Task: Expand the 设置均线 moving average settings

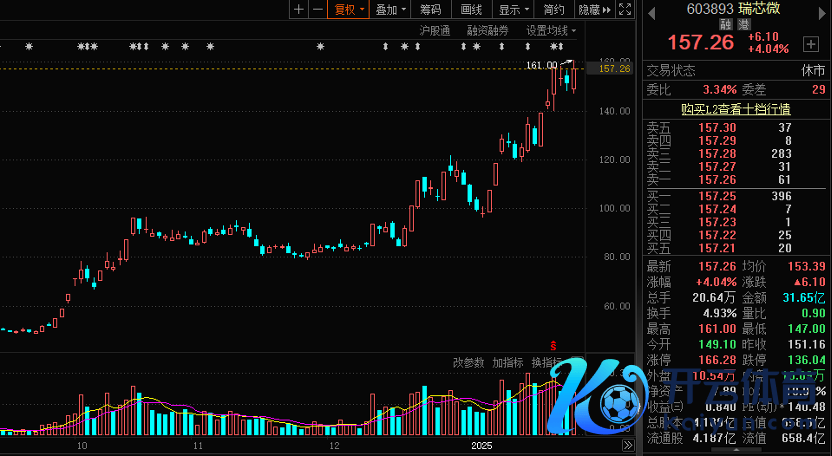Action: pos(551,31)
